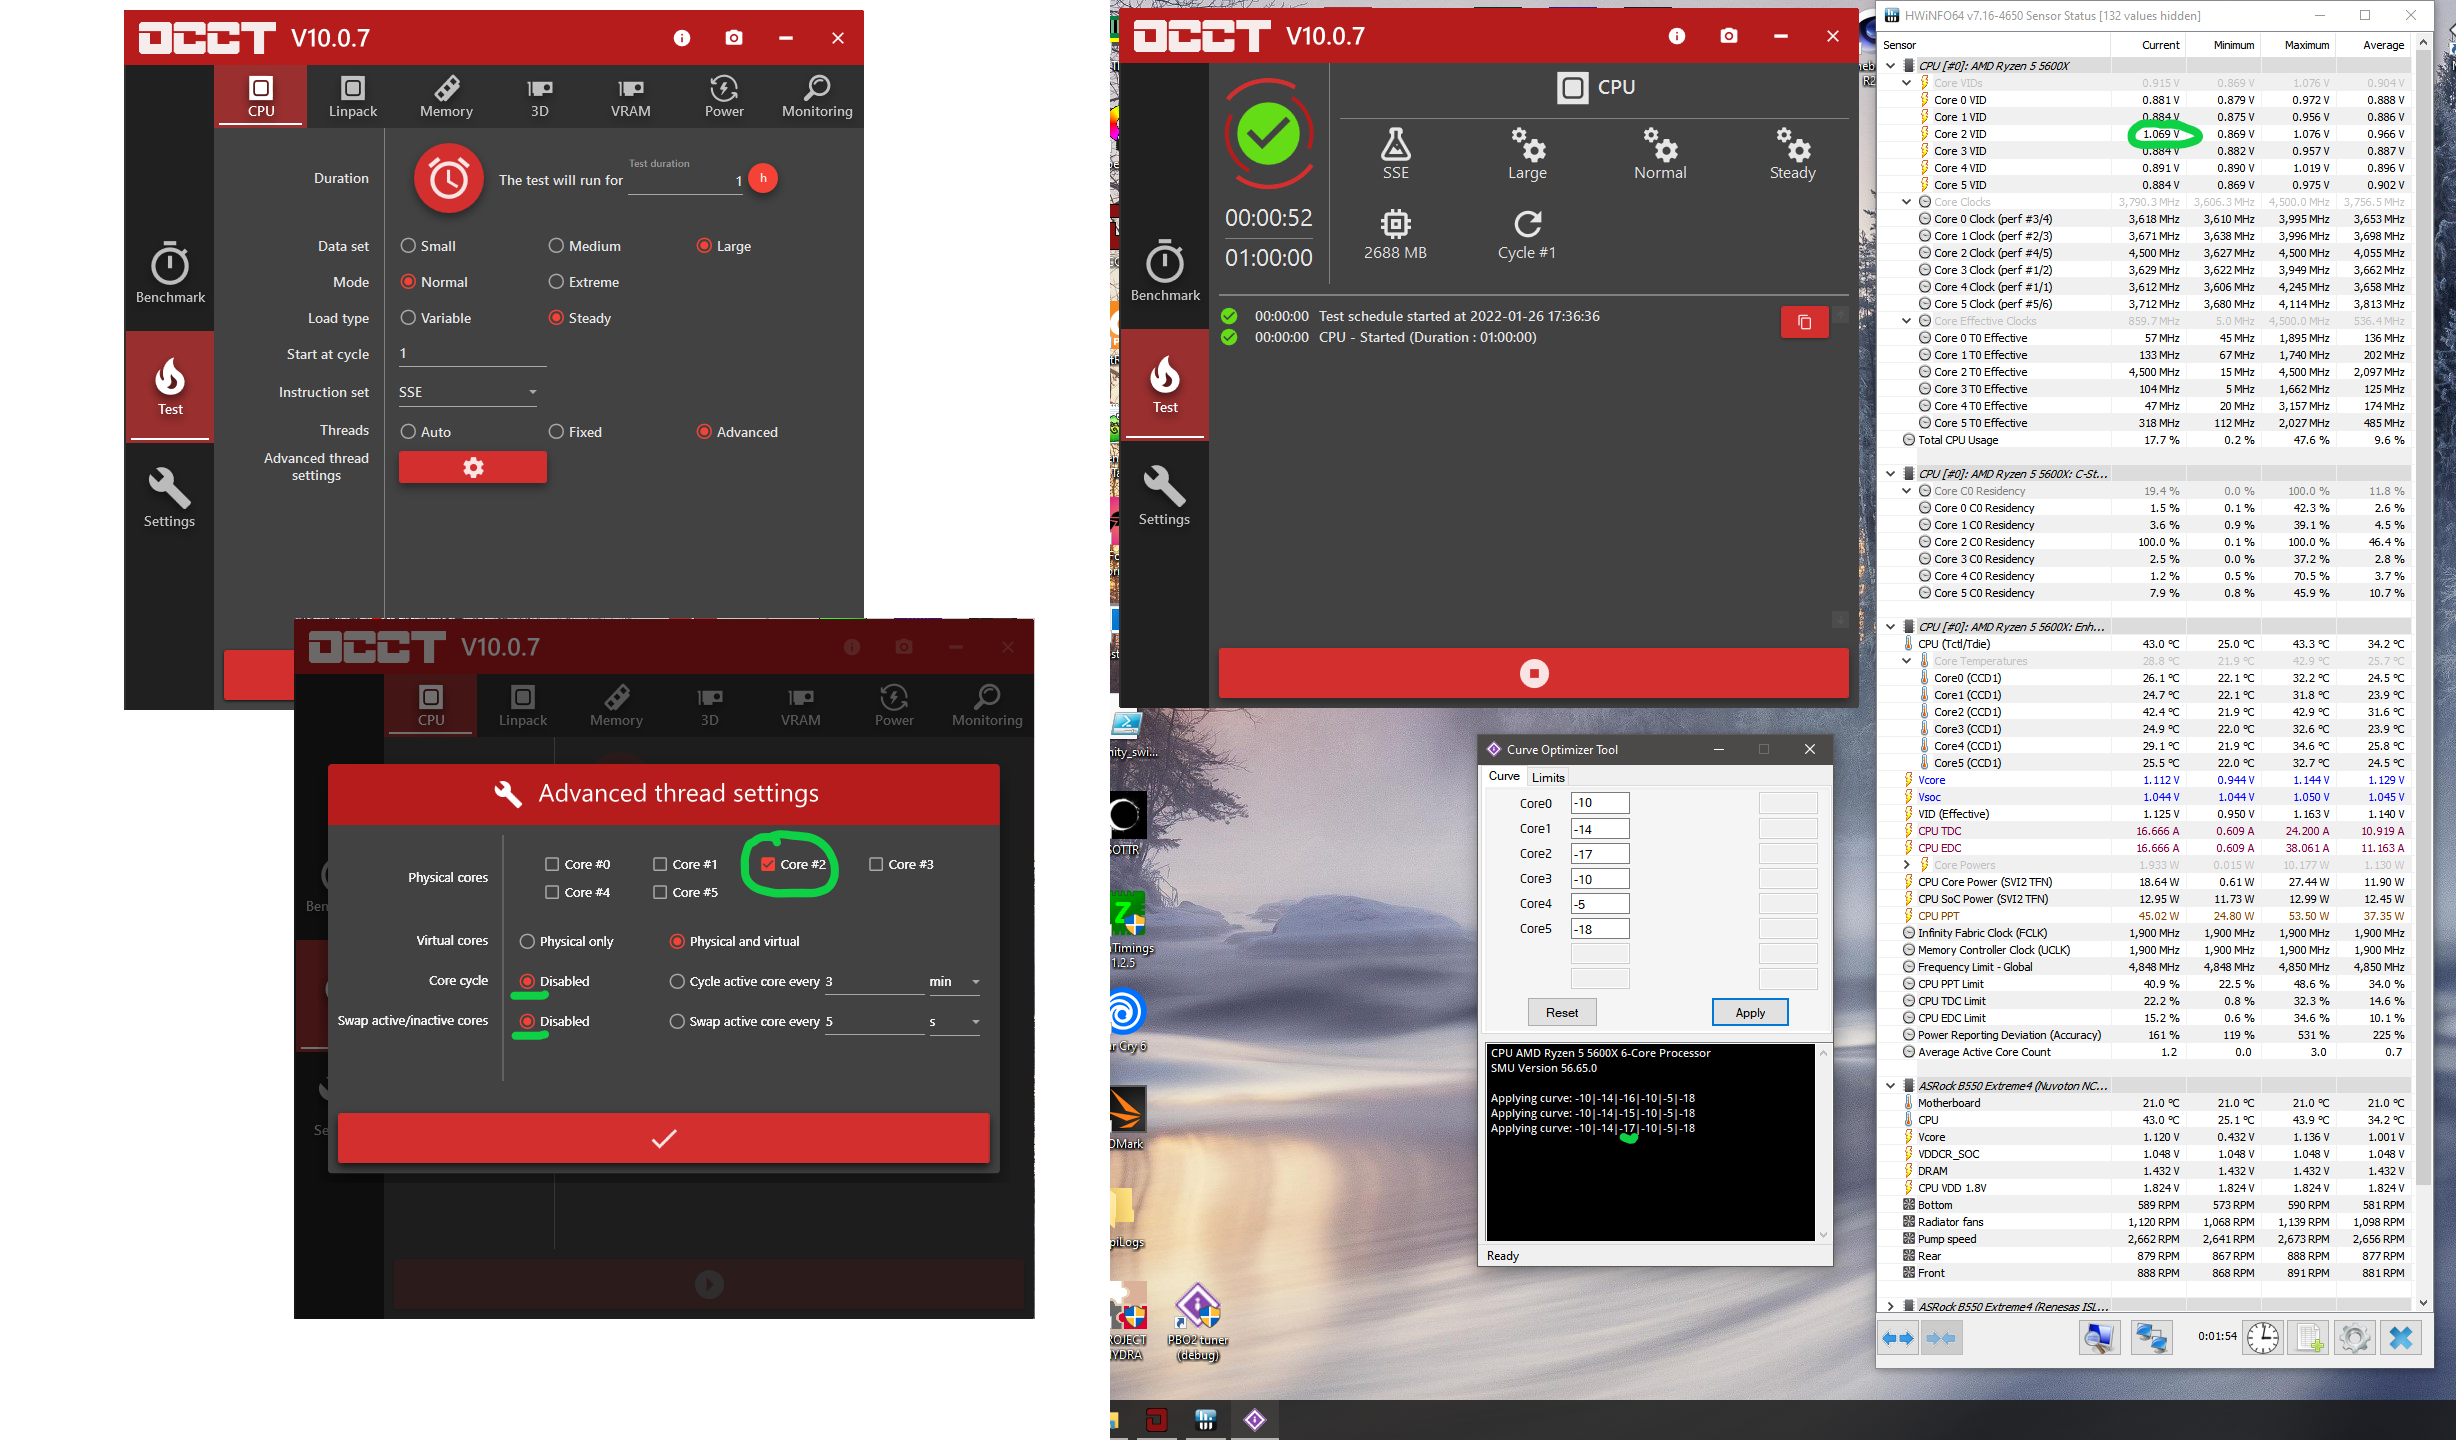Click the HWiNFO reset clock icon

(2262, 1337)
